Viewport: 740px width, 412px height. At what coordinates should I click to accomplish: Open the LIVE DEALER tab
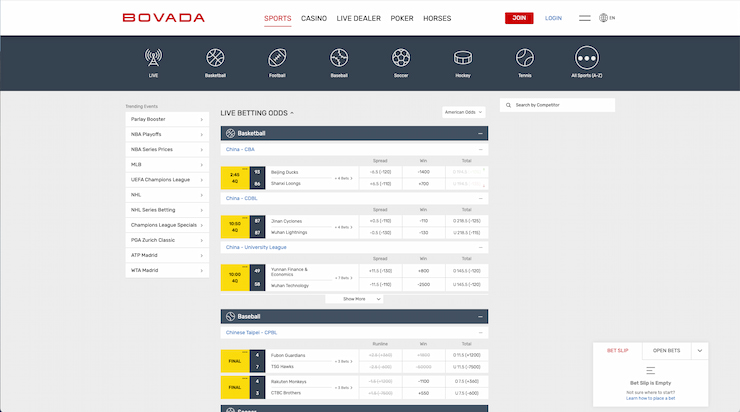tap(359, 18)
